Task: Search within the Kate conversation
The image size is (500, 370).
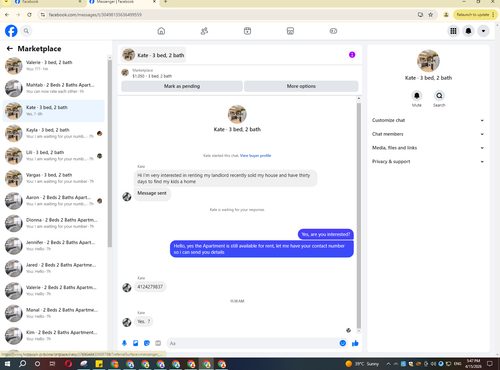Action: (x=439, y=96)
